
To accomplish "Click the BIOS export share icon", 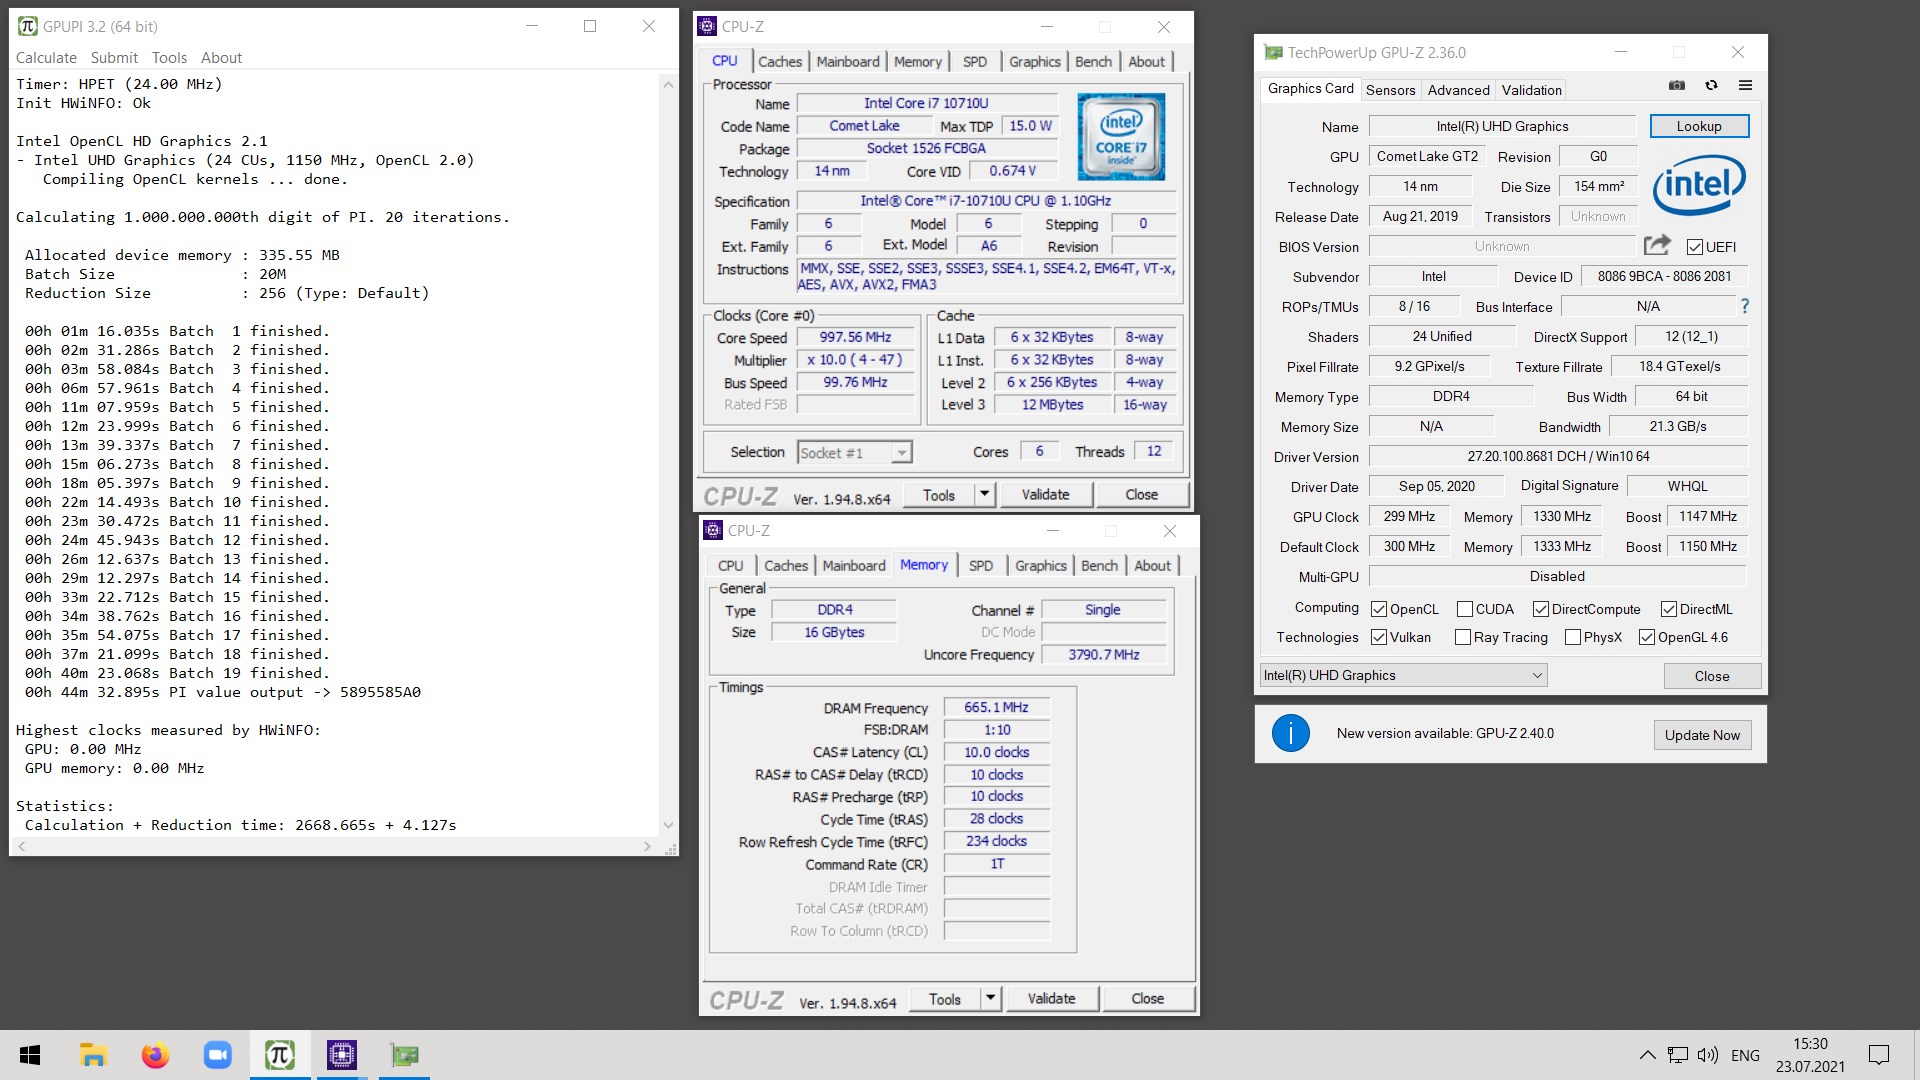I will point(1657,245).
